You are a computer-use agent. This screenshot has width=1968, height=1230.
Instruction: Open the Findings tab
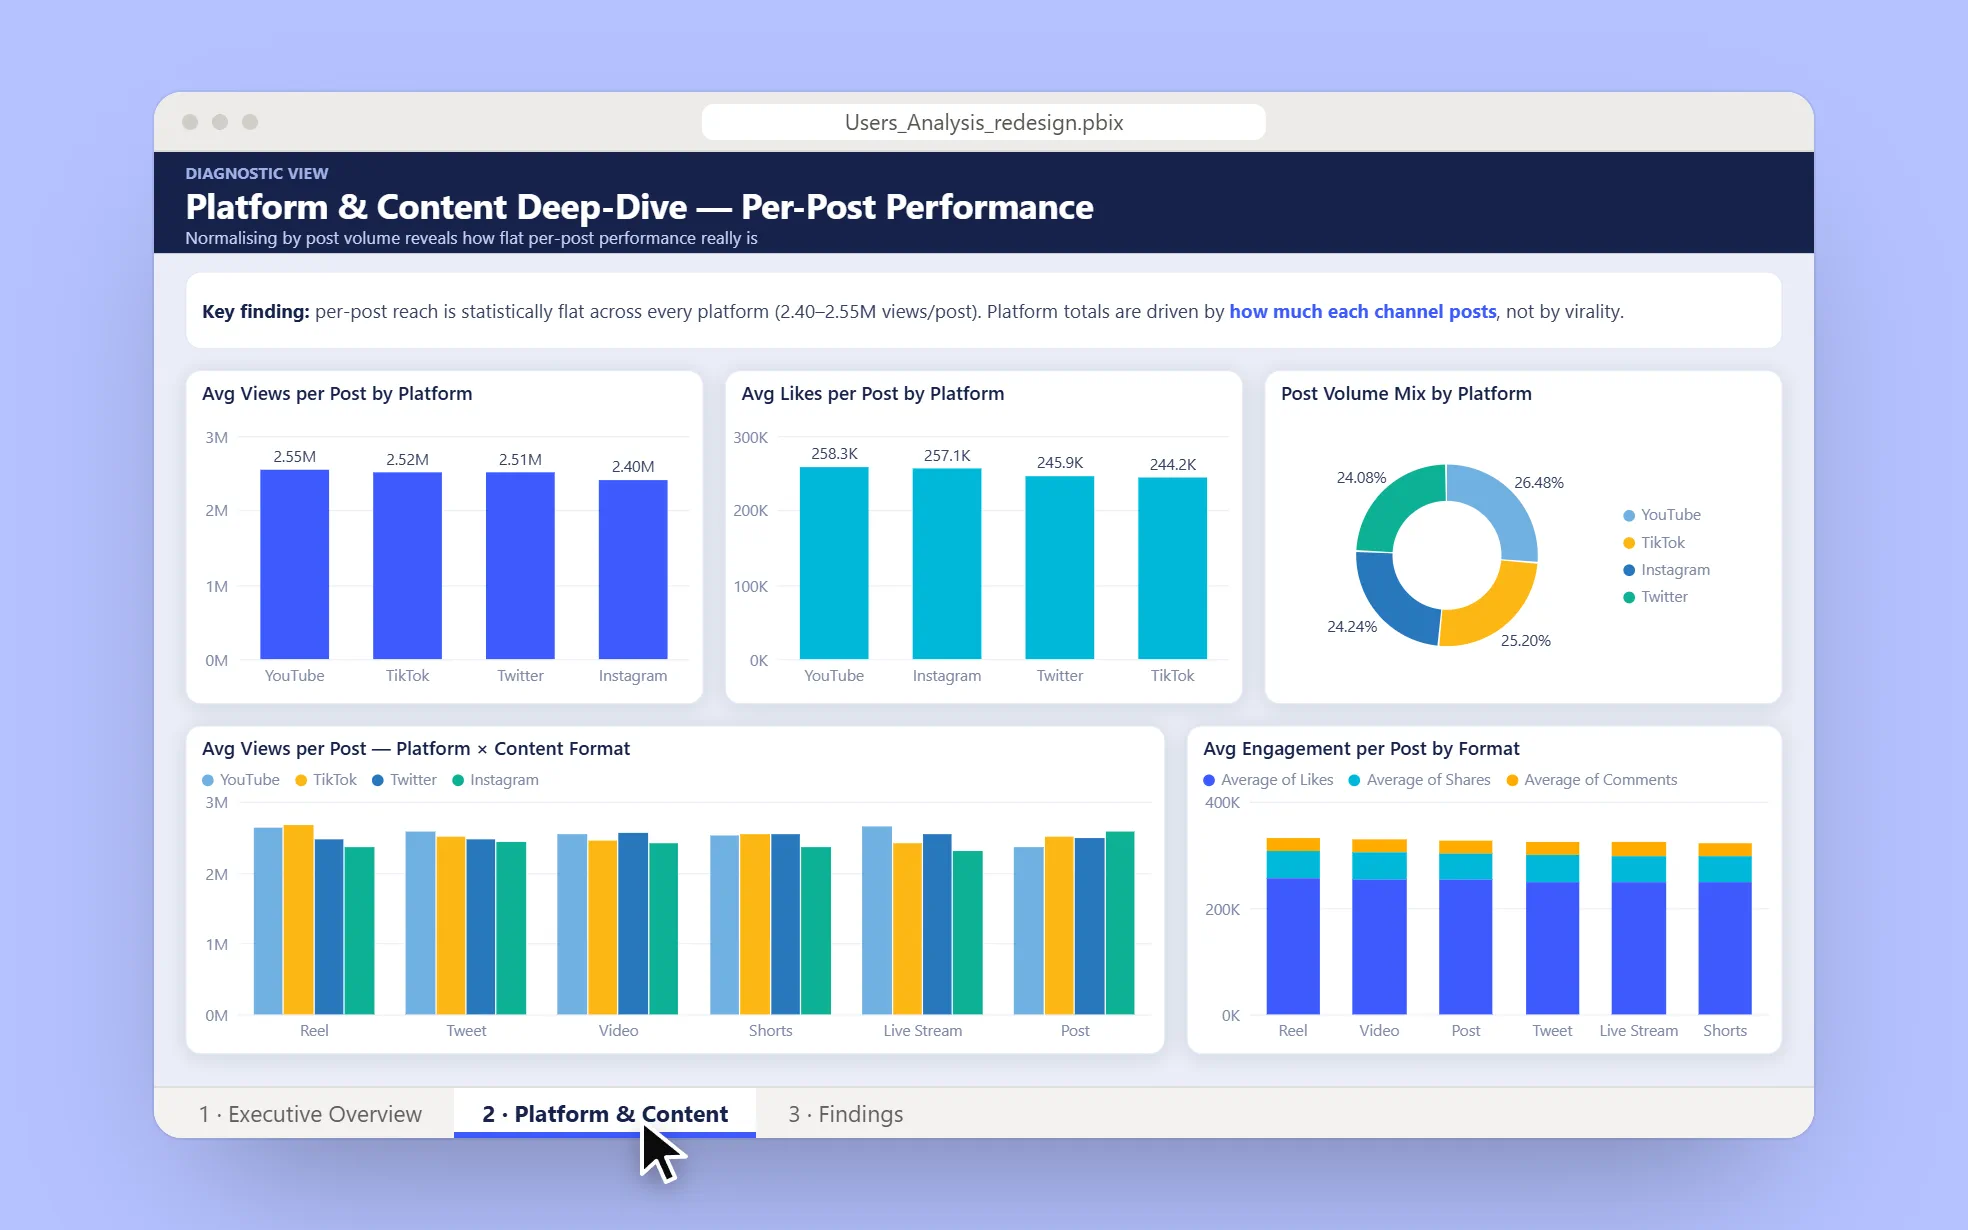click(845, 1114)
